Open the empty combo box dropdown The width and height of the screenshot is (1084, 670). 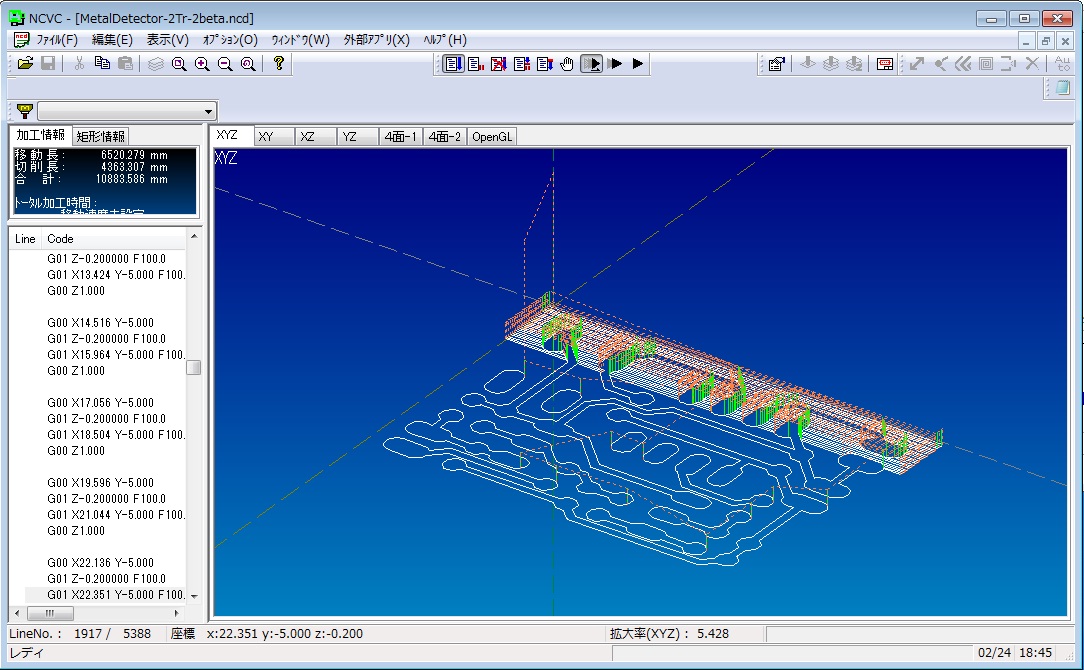click(208, 111)
